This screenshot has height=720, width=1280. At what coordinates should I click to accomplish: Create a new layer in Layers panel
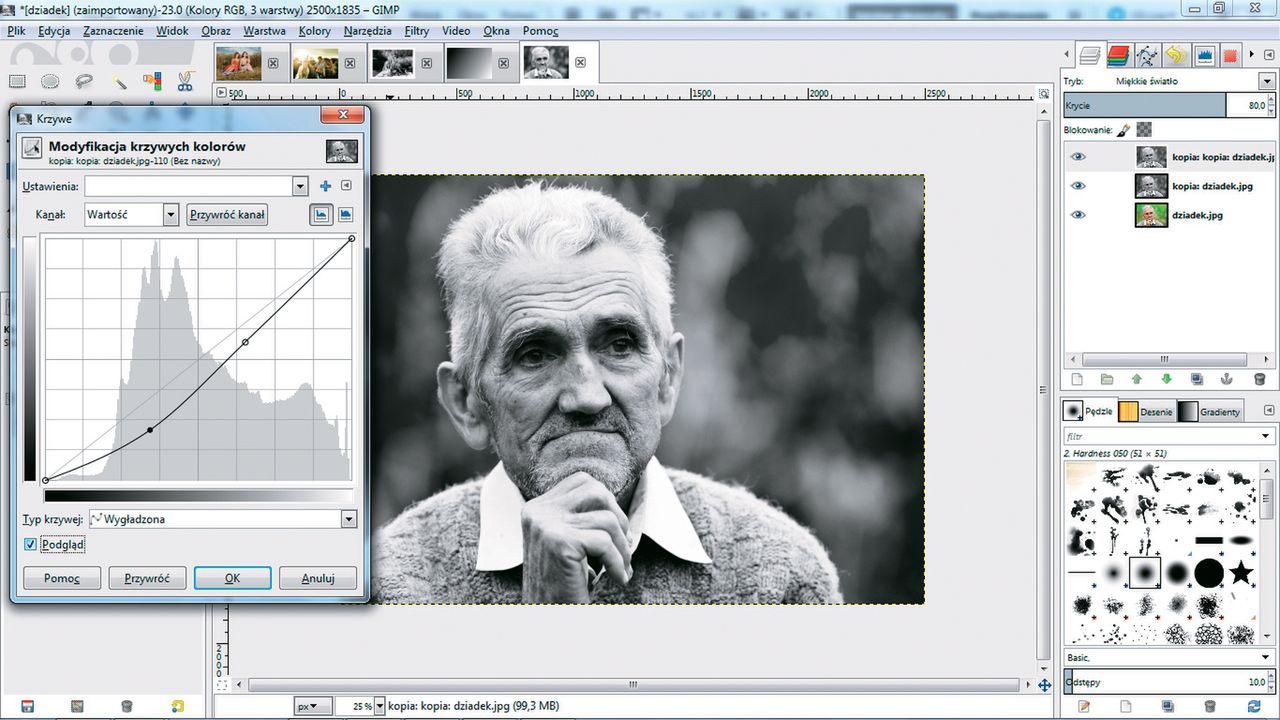tap(1077, 379)
